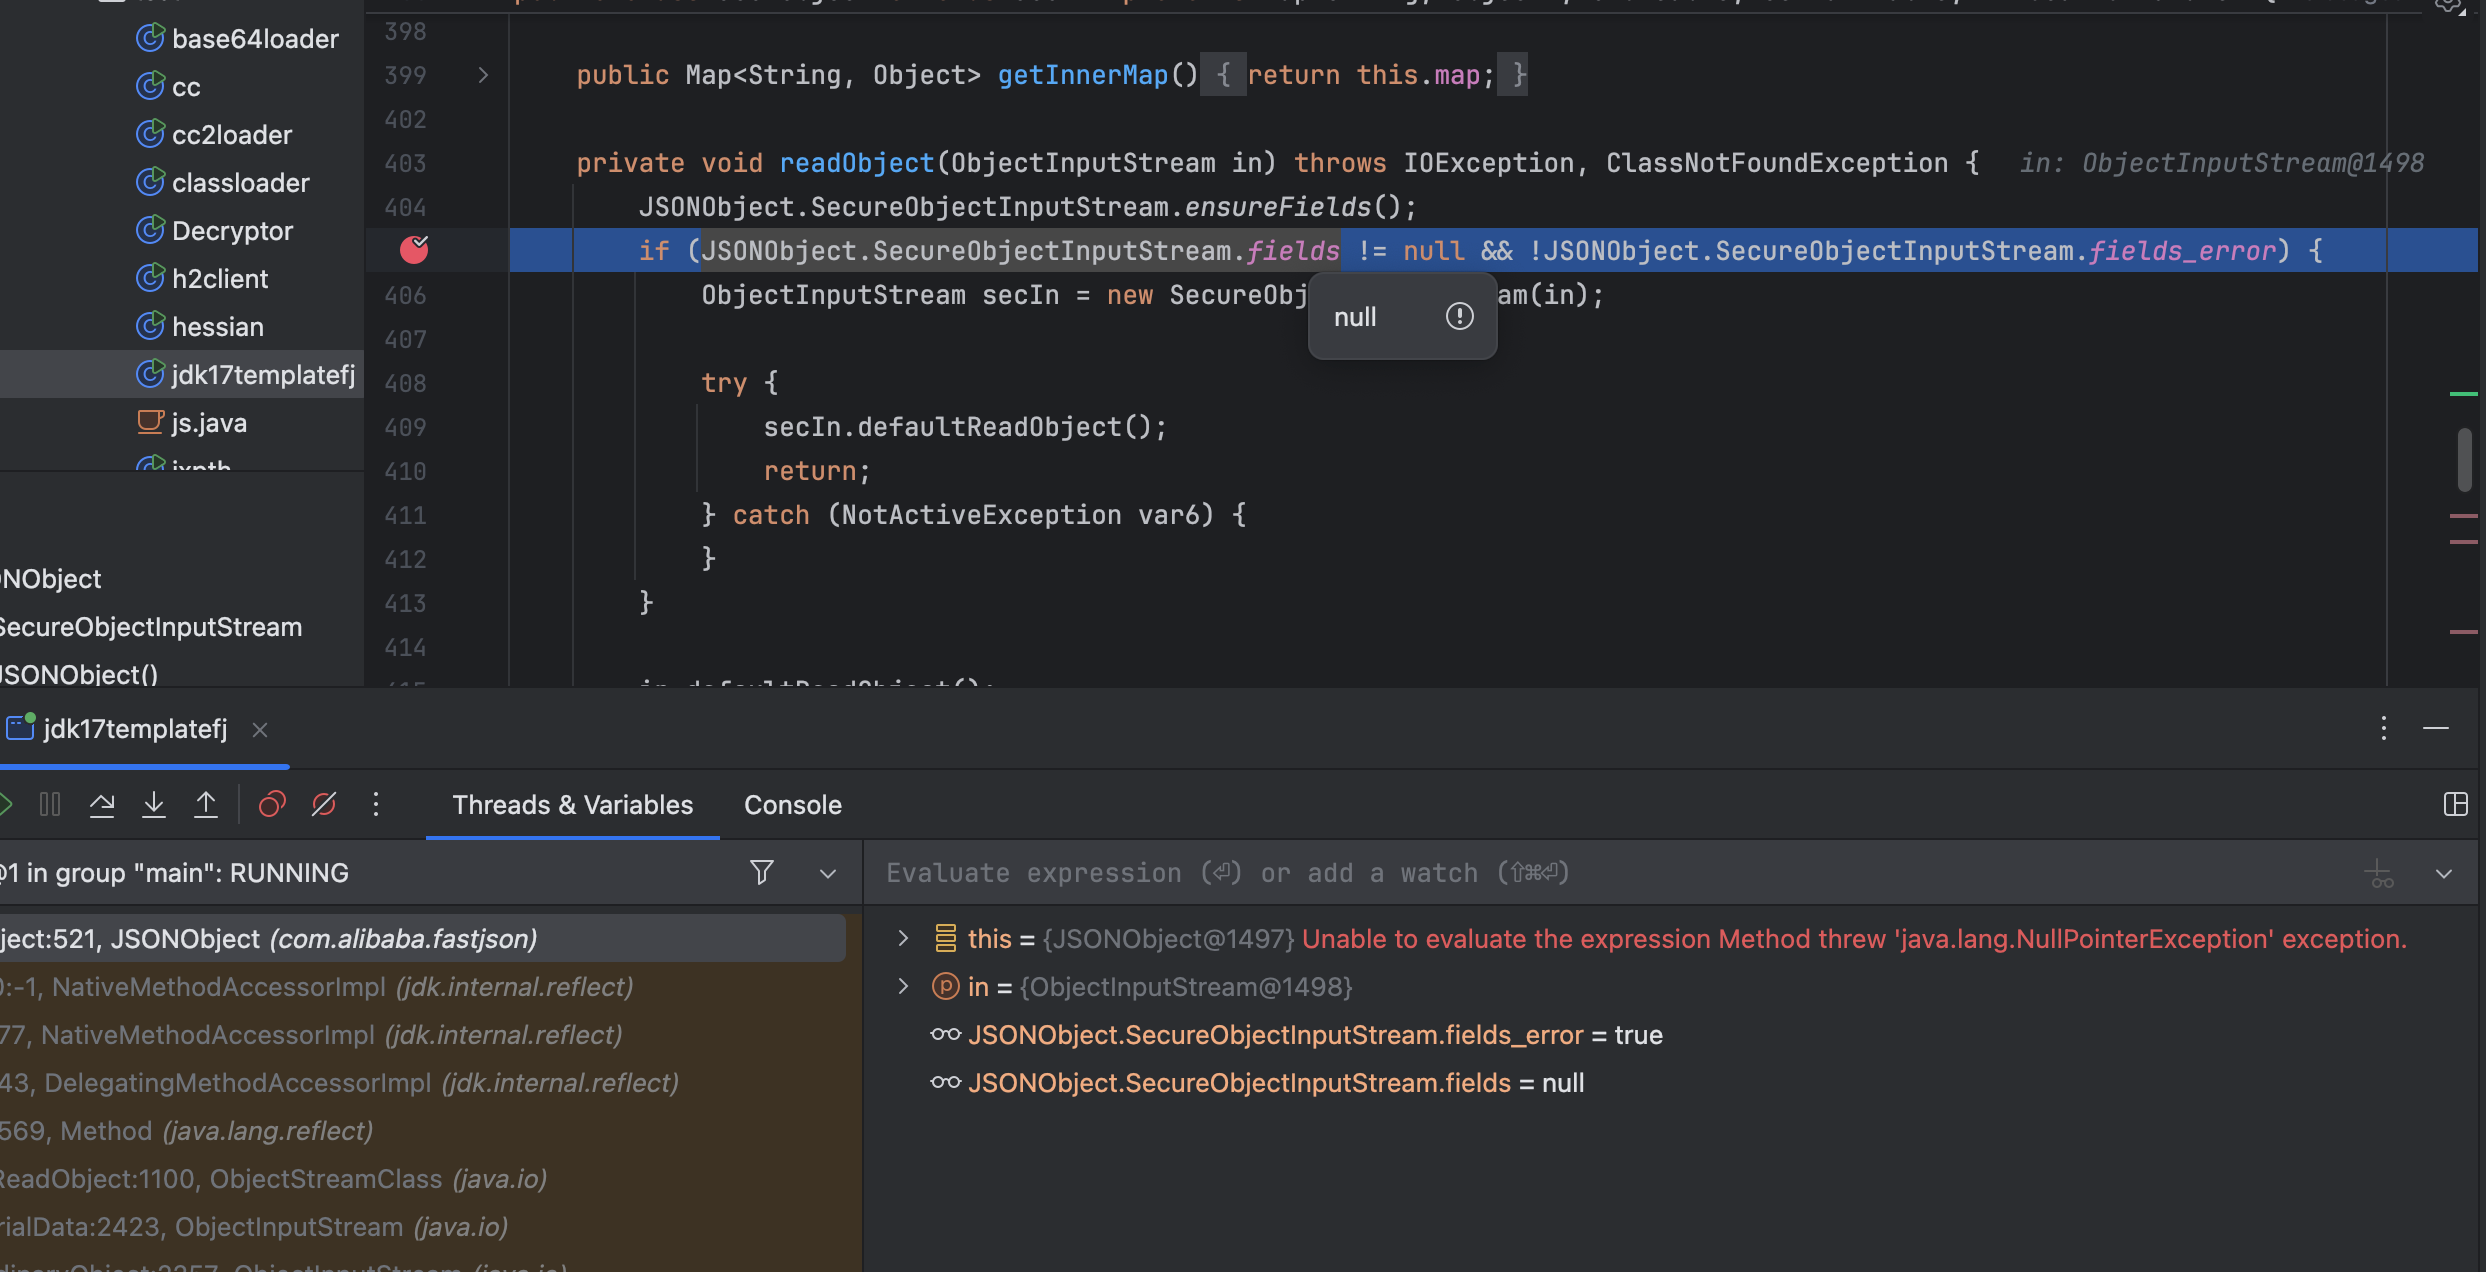Pause the program with pause icon
Screen dimensions: 2486x1272
pos(50,805)
